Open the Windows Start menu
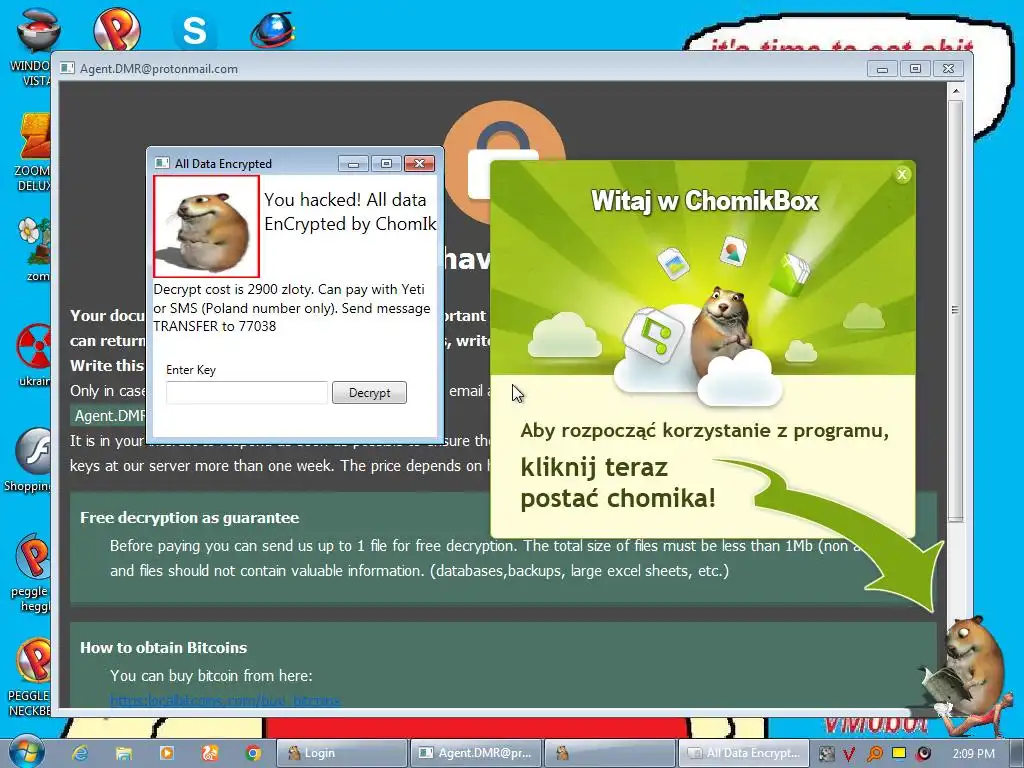The width and height of the screenshot is (1024, 768). [26, 752]
